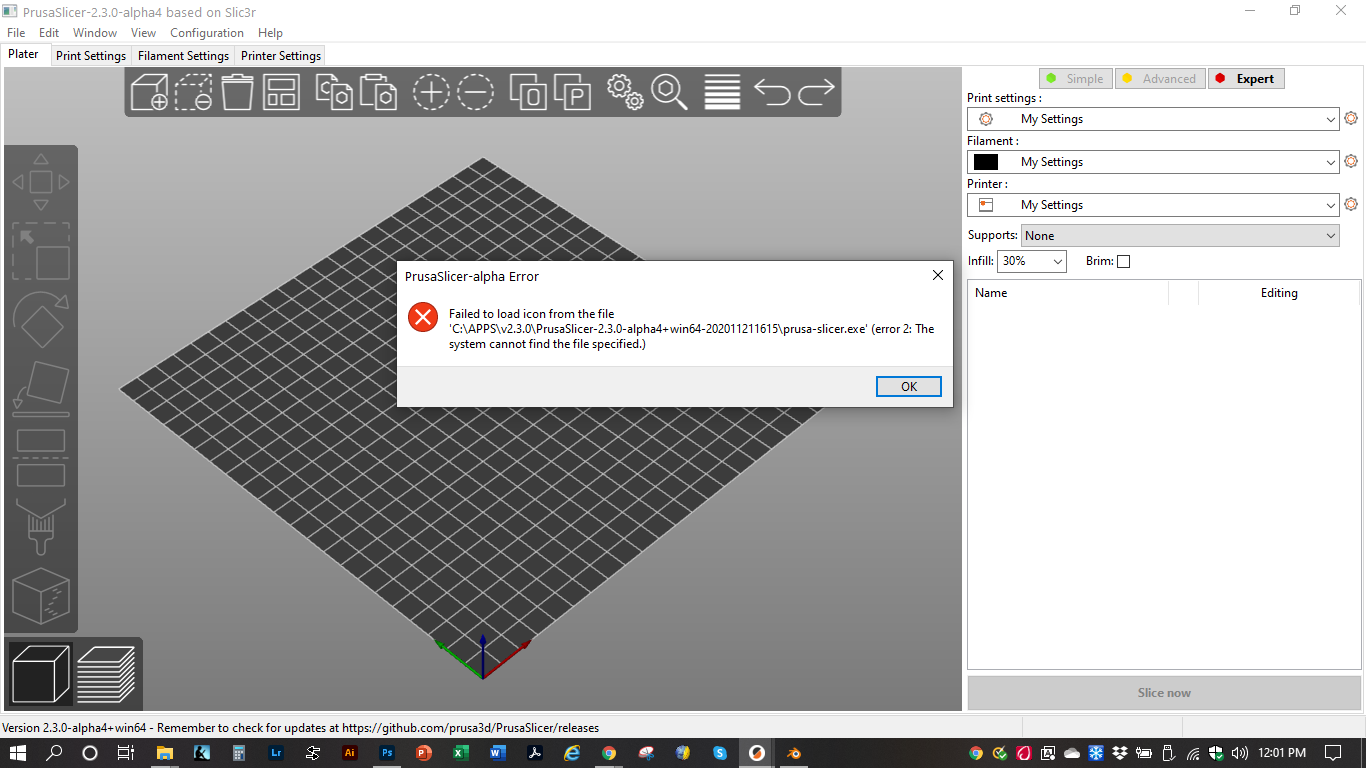Viewport: 1366px width, 768px height.
Task: Select the Move tool in left sidebar
Action: point(41,181)
